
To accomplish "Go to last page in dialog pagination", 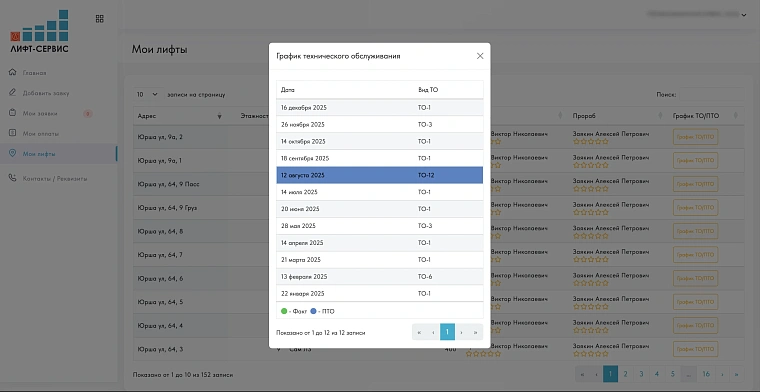I will pyautogui.click(x=475, y=332).
